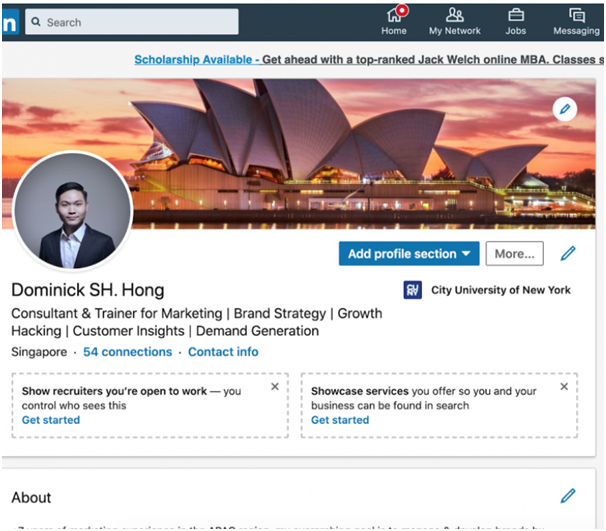Click the name Dominick SH. Hong
This screenshot has width=606, height=531.
[88, 290]
